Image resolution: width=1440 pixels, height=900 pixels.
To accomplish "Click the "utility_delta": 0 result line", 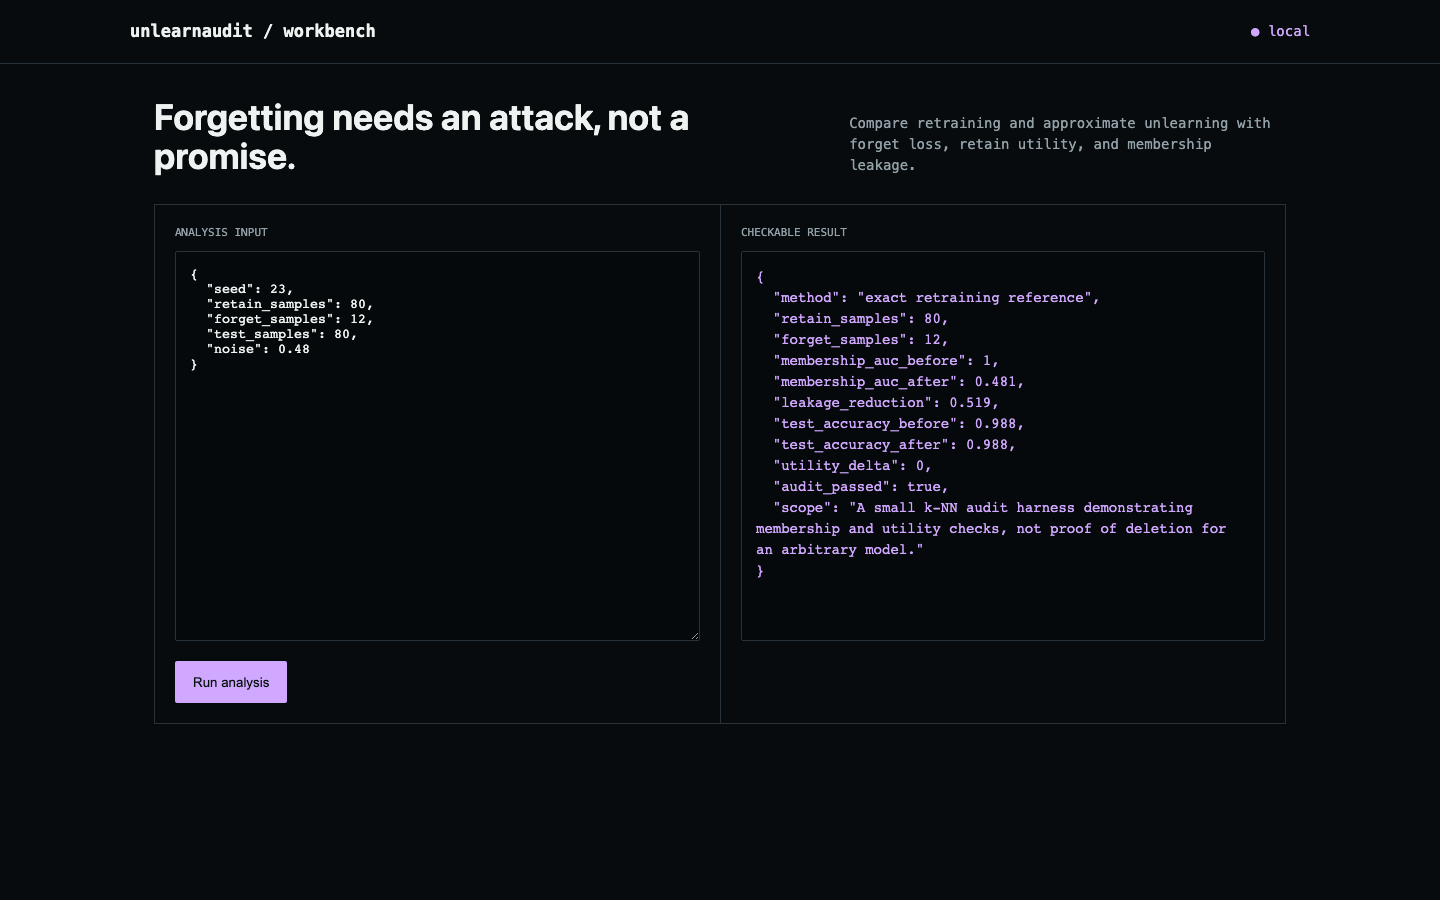I will click(852, 465).
